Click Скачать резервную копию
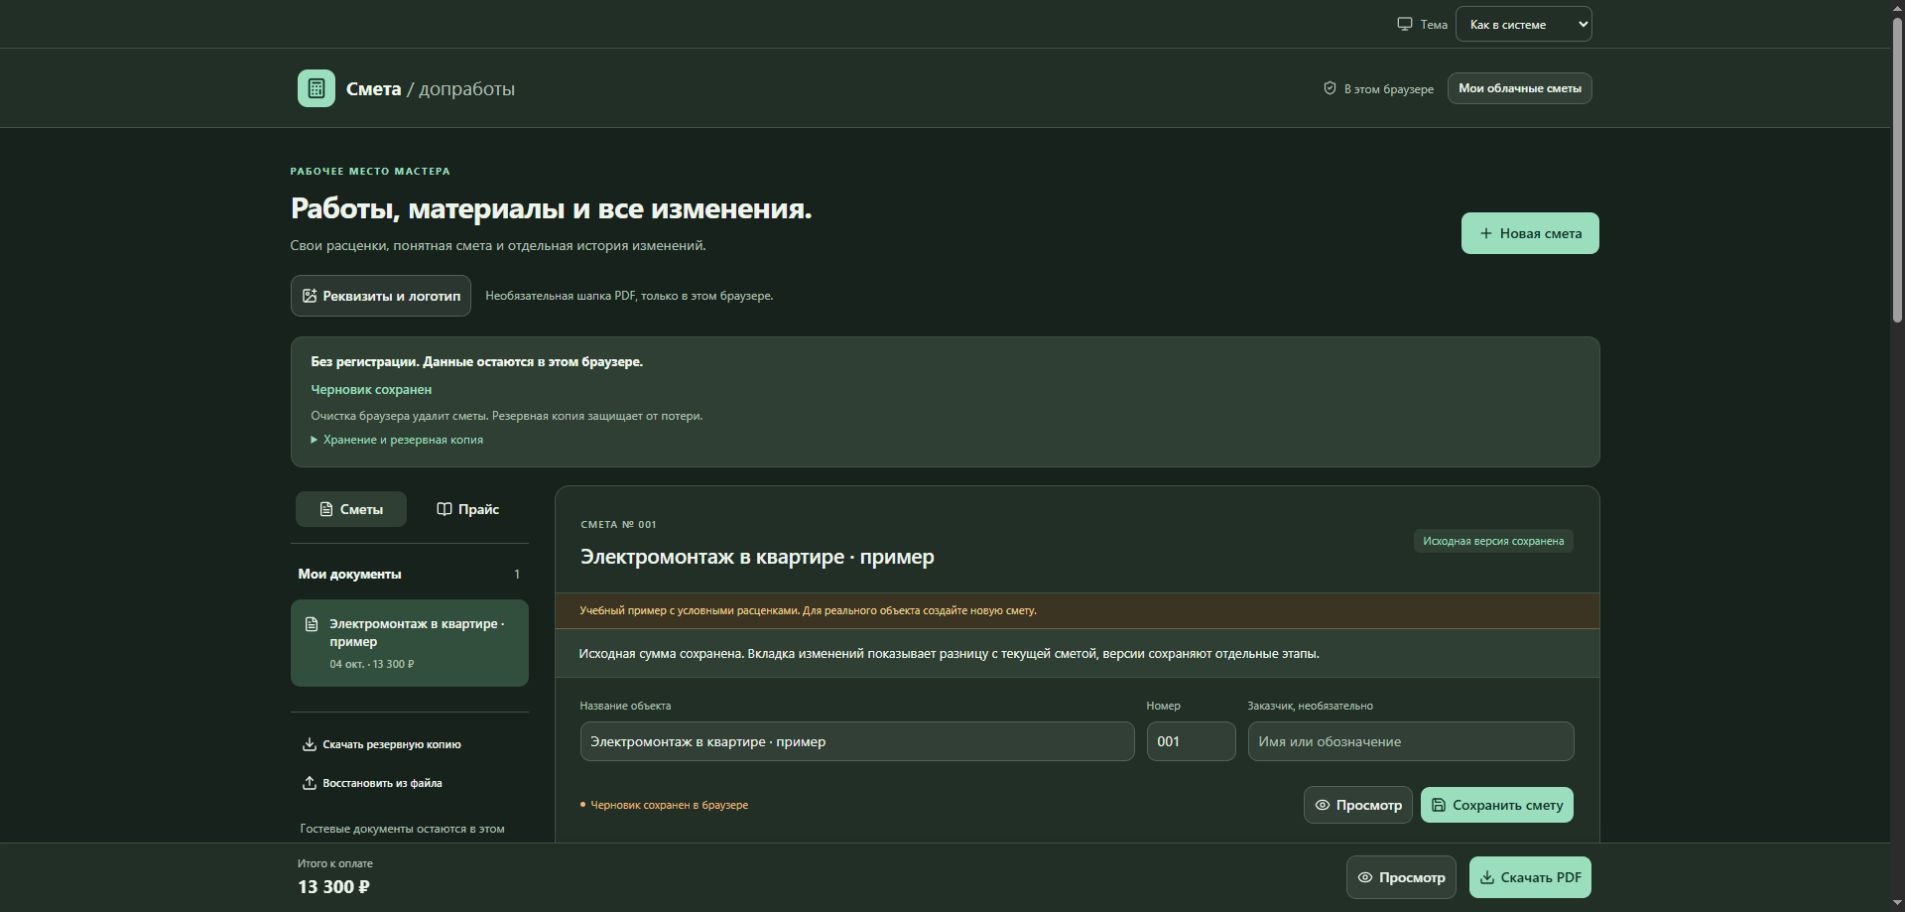 [x=381, y=744]
